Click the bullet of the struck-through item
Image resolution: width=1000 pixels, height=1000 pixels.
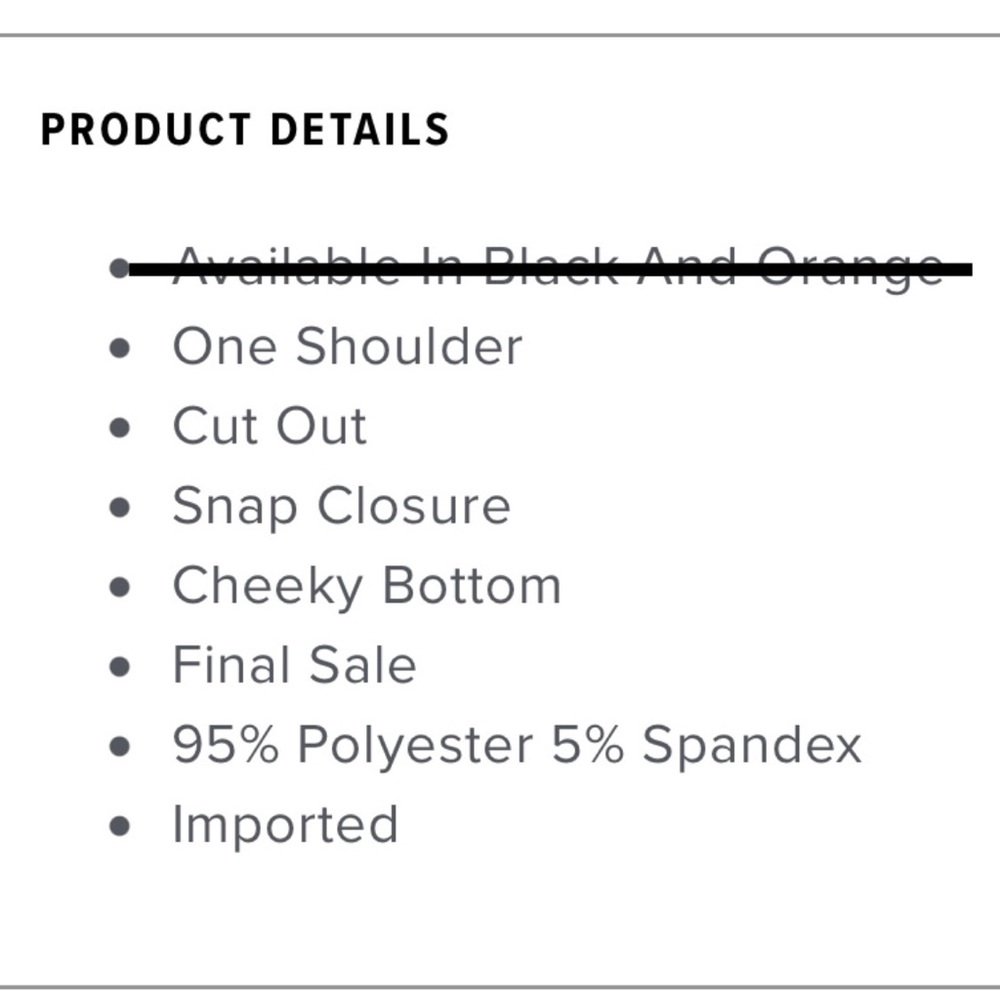(x=119, y=268)
